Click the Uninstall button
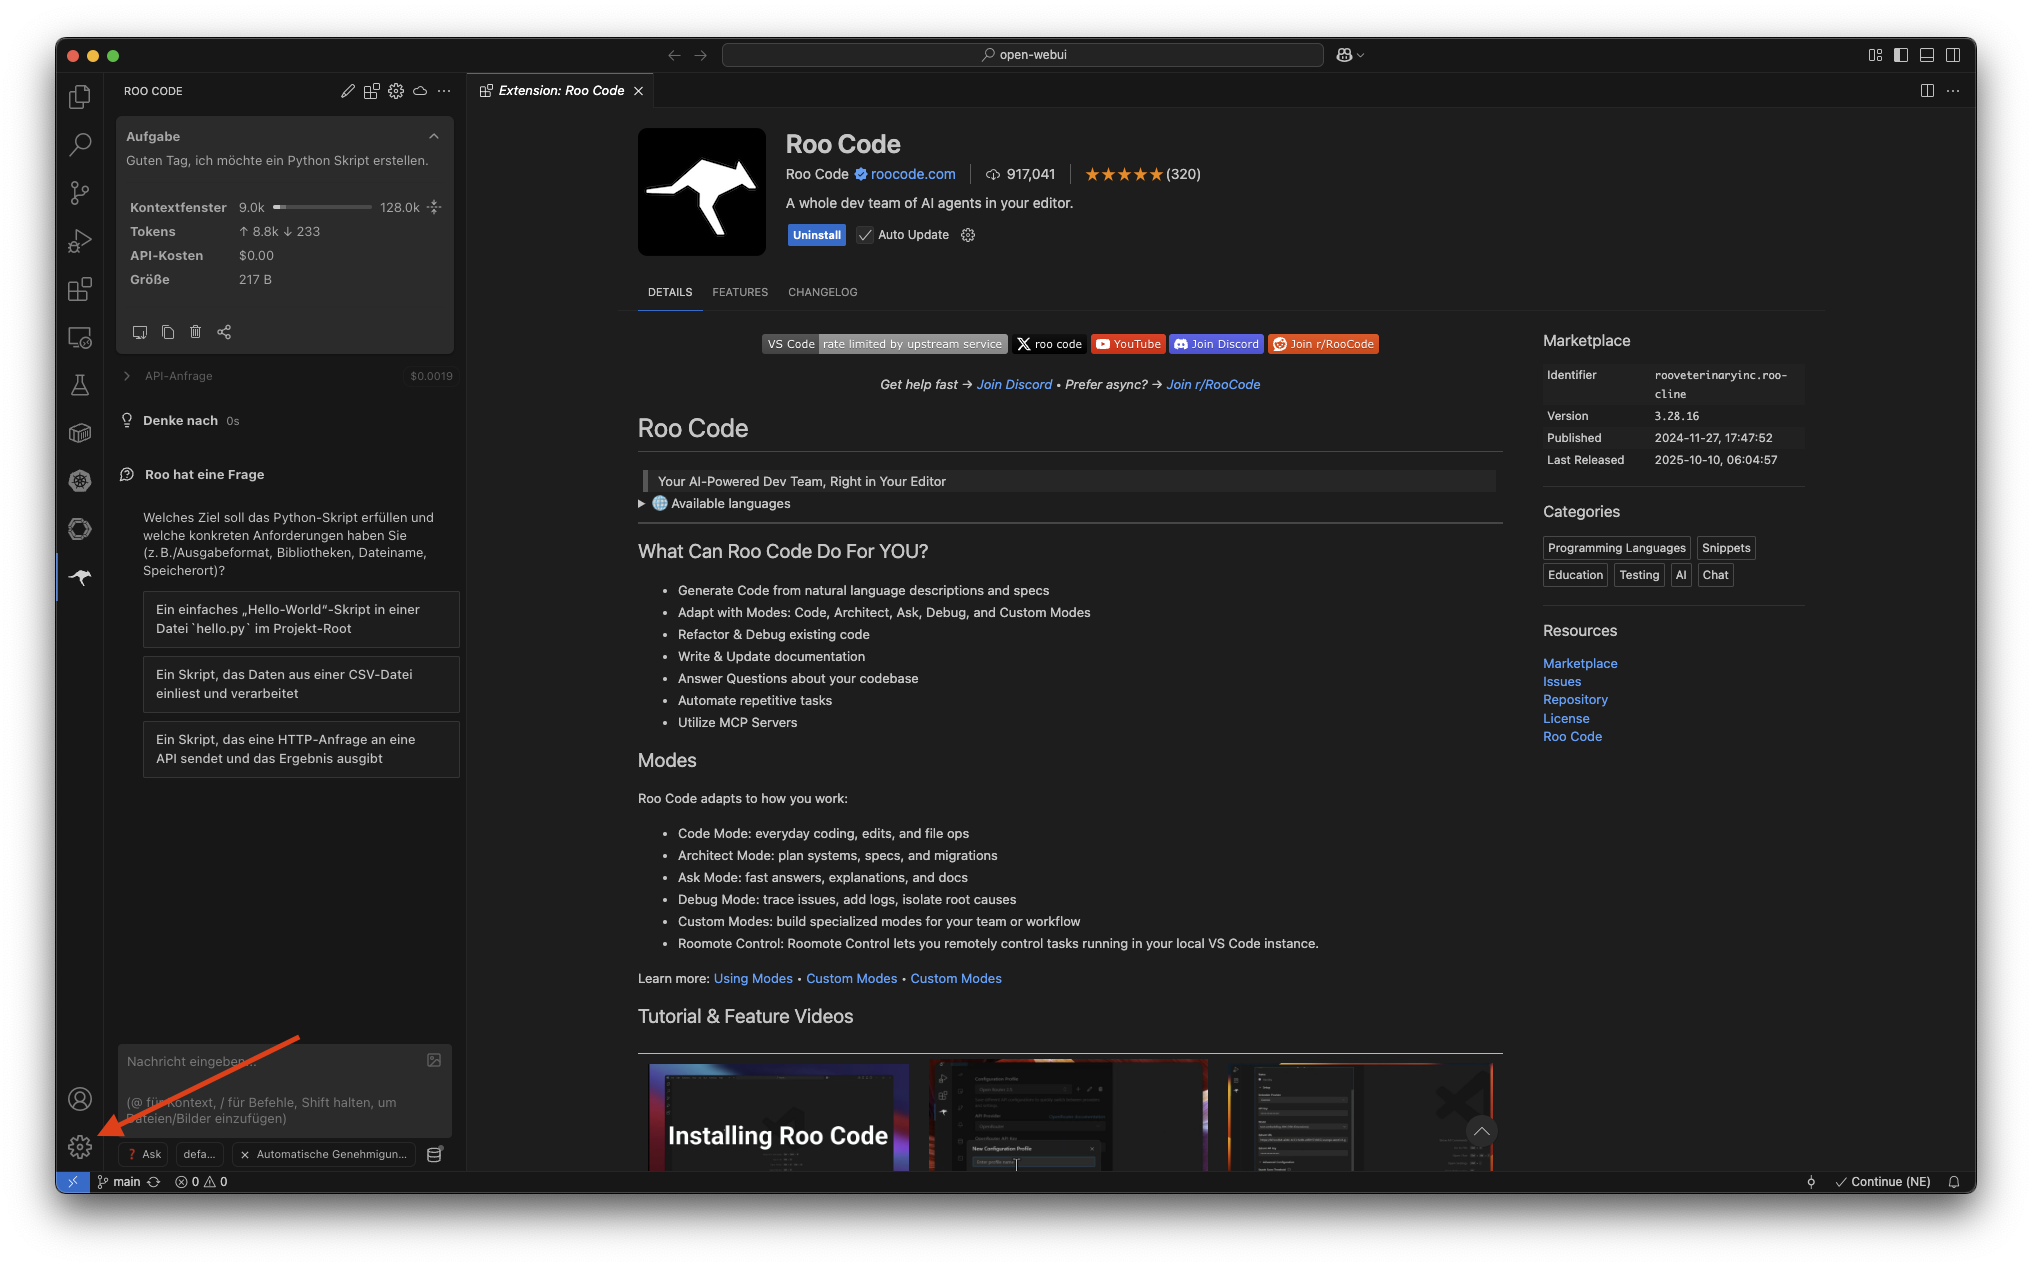The width and height of the screenshot is (2032, 1267). click(x=817, y=235)
